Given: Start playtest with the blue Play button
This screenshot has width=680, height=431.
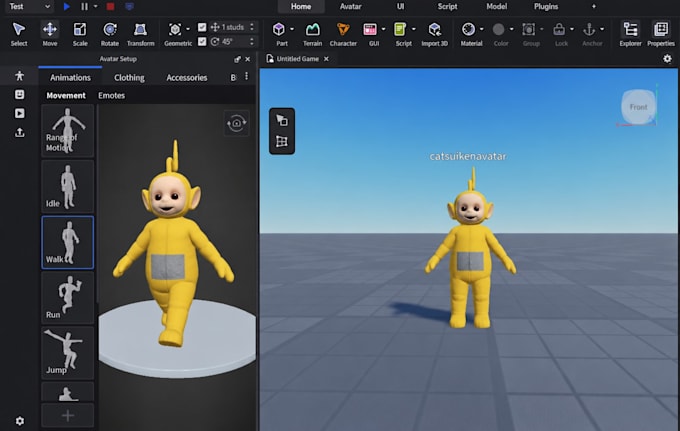Looking at the screenshot, I should (66, 7).
